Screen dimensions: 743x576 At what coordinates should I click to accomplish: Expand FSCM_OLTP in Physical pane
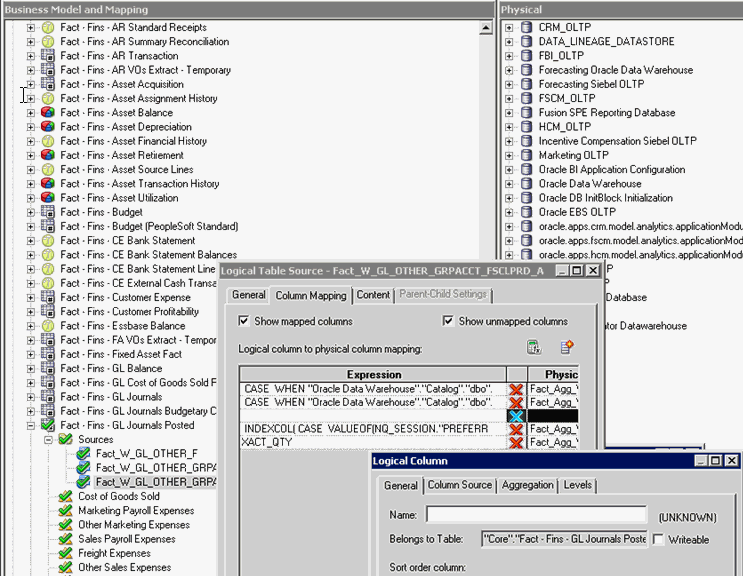click(x=509, y=99)
